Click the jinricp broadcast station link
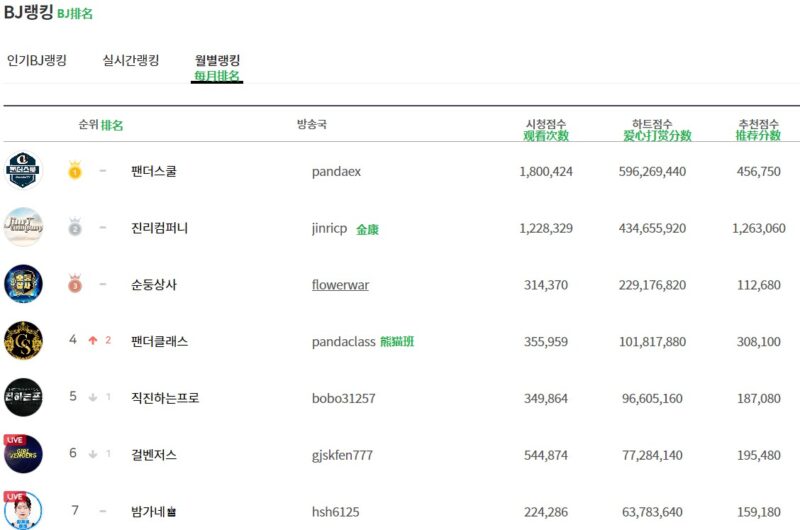Viewport: 800px width, 530px height. tap(329, 229)
